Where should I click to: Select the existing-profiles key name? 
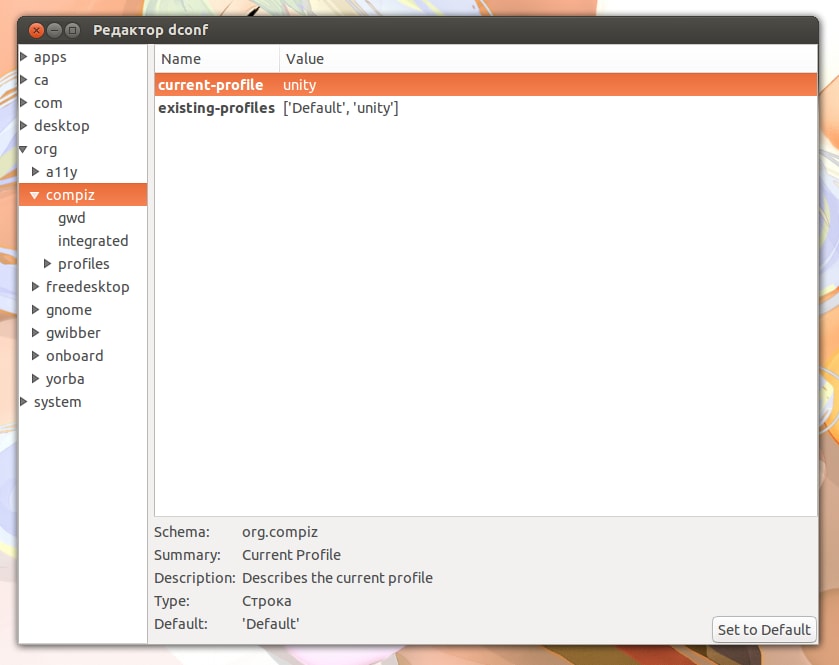[216, 108]
